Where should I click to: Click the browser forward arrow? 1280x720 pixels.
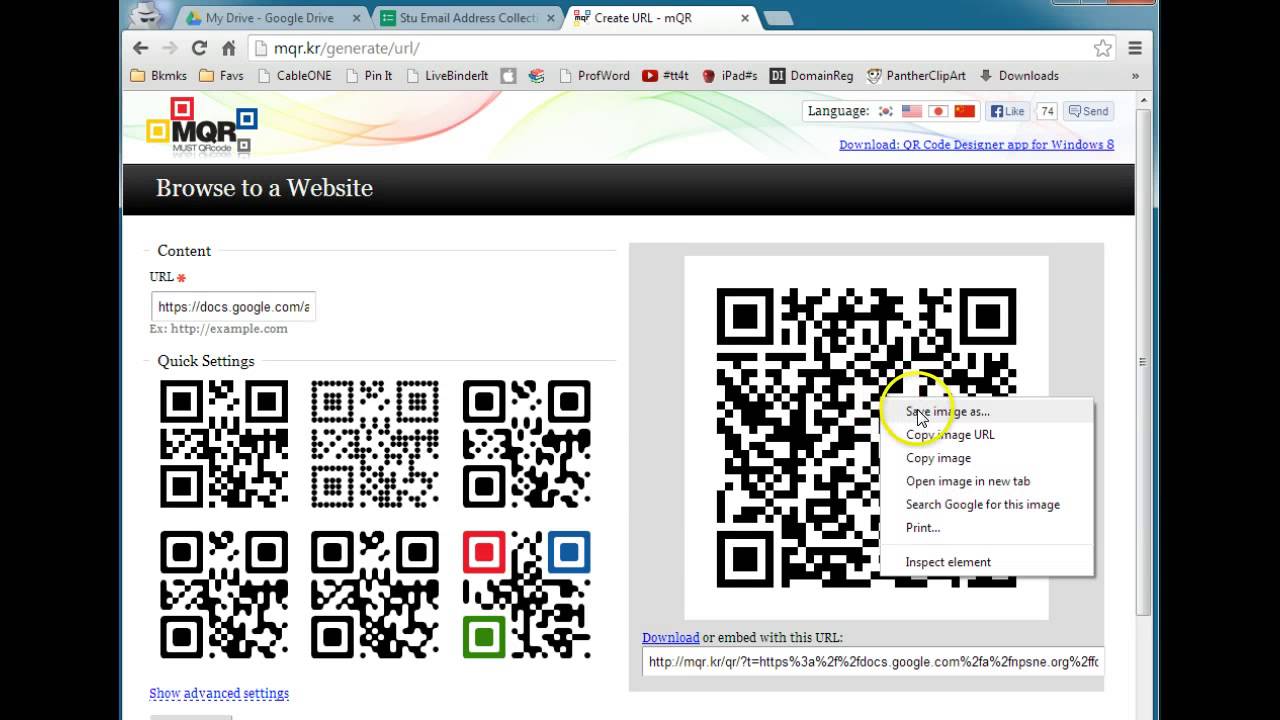(x=170, y=48)
